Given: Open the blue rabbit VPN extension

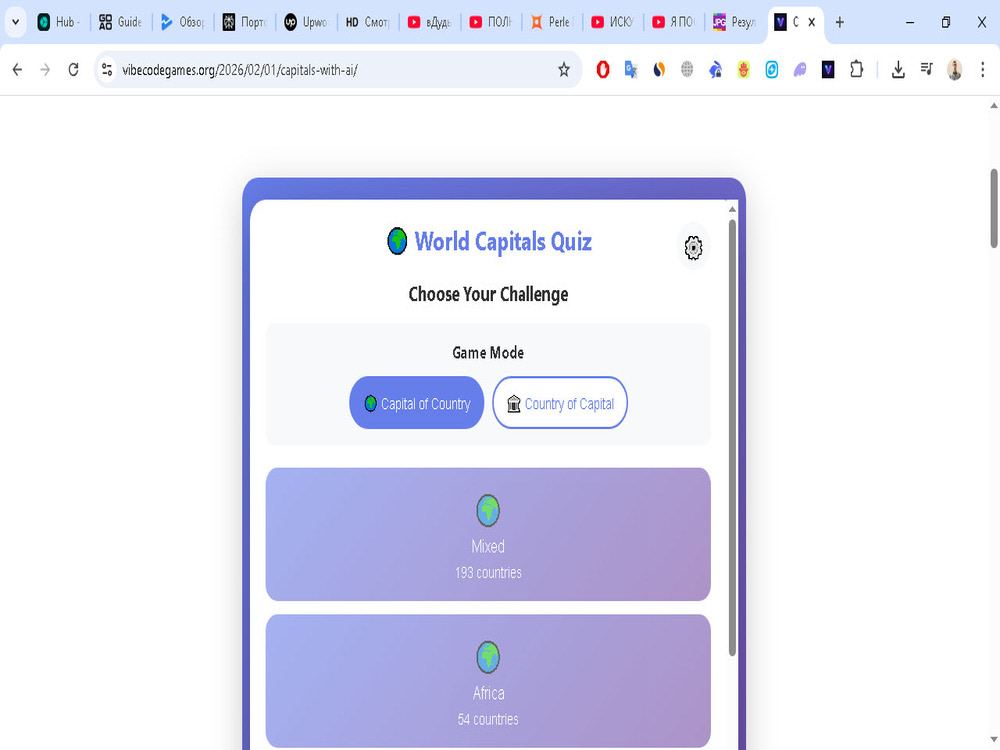Looking at the screenshot, I should coord(716,70).
